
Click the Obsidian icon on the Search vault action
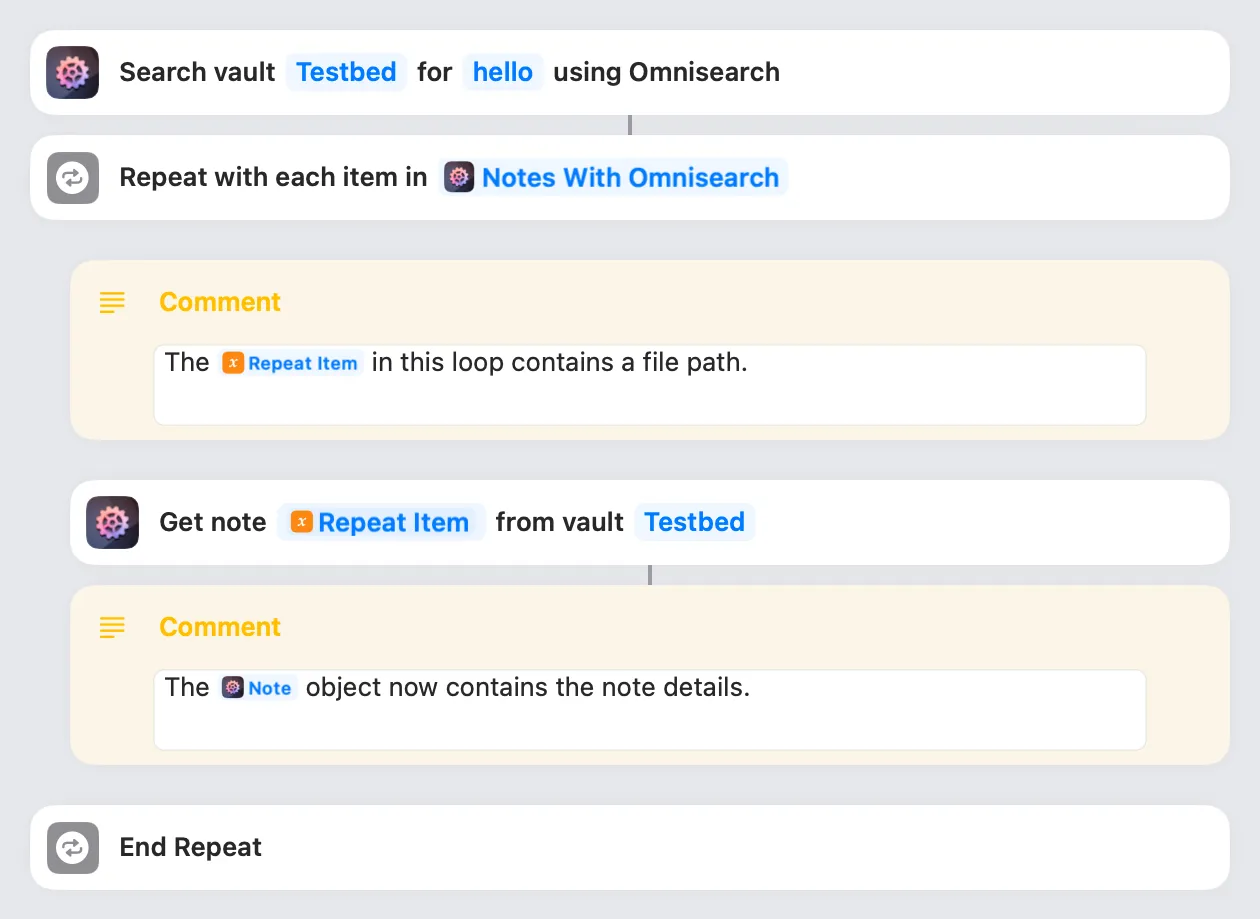click(x=71, y=72)
